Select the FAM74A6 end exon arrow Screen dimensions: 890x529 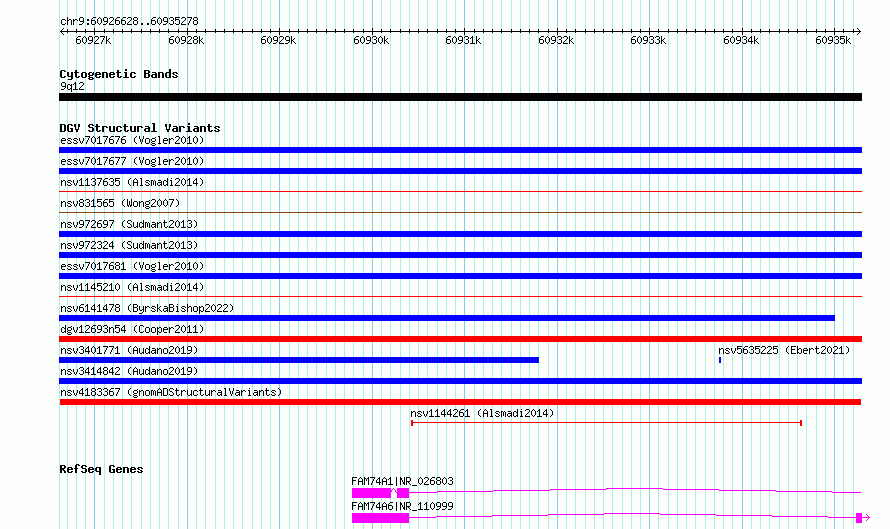coord(863,518)
